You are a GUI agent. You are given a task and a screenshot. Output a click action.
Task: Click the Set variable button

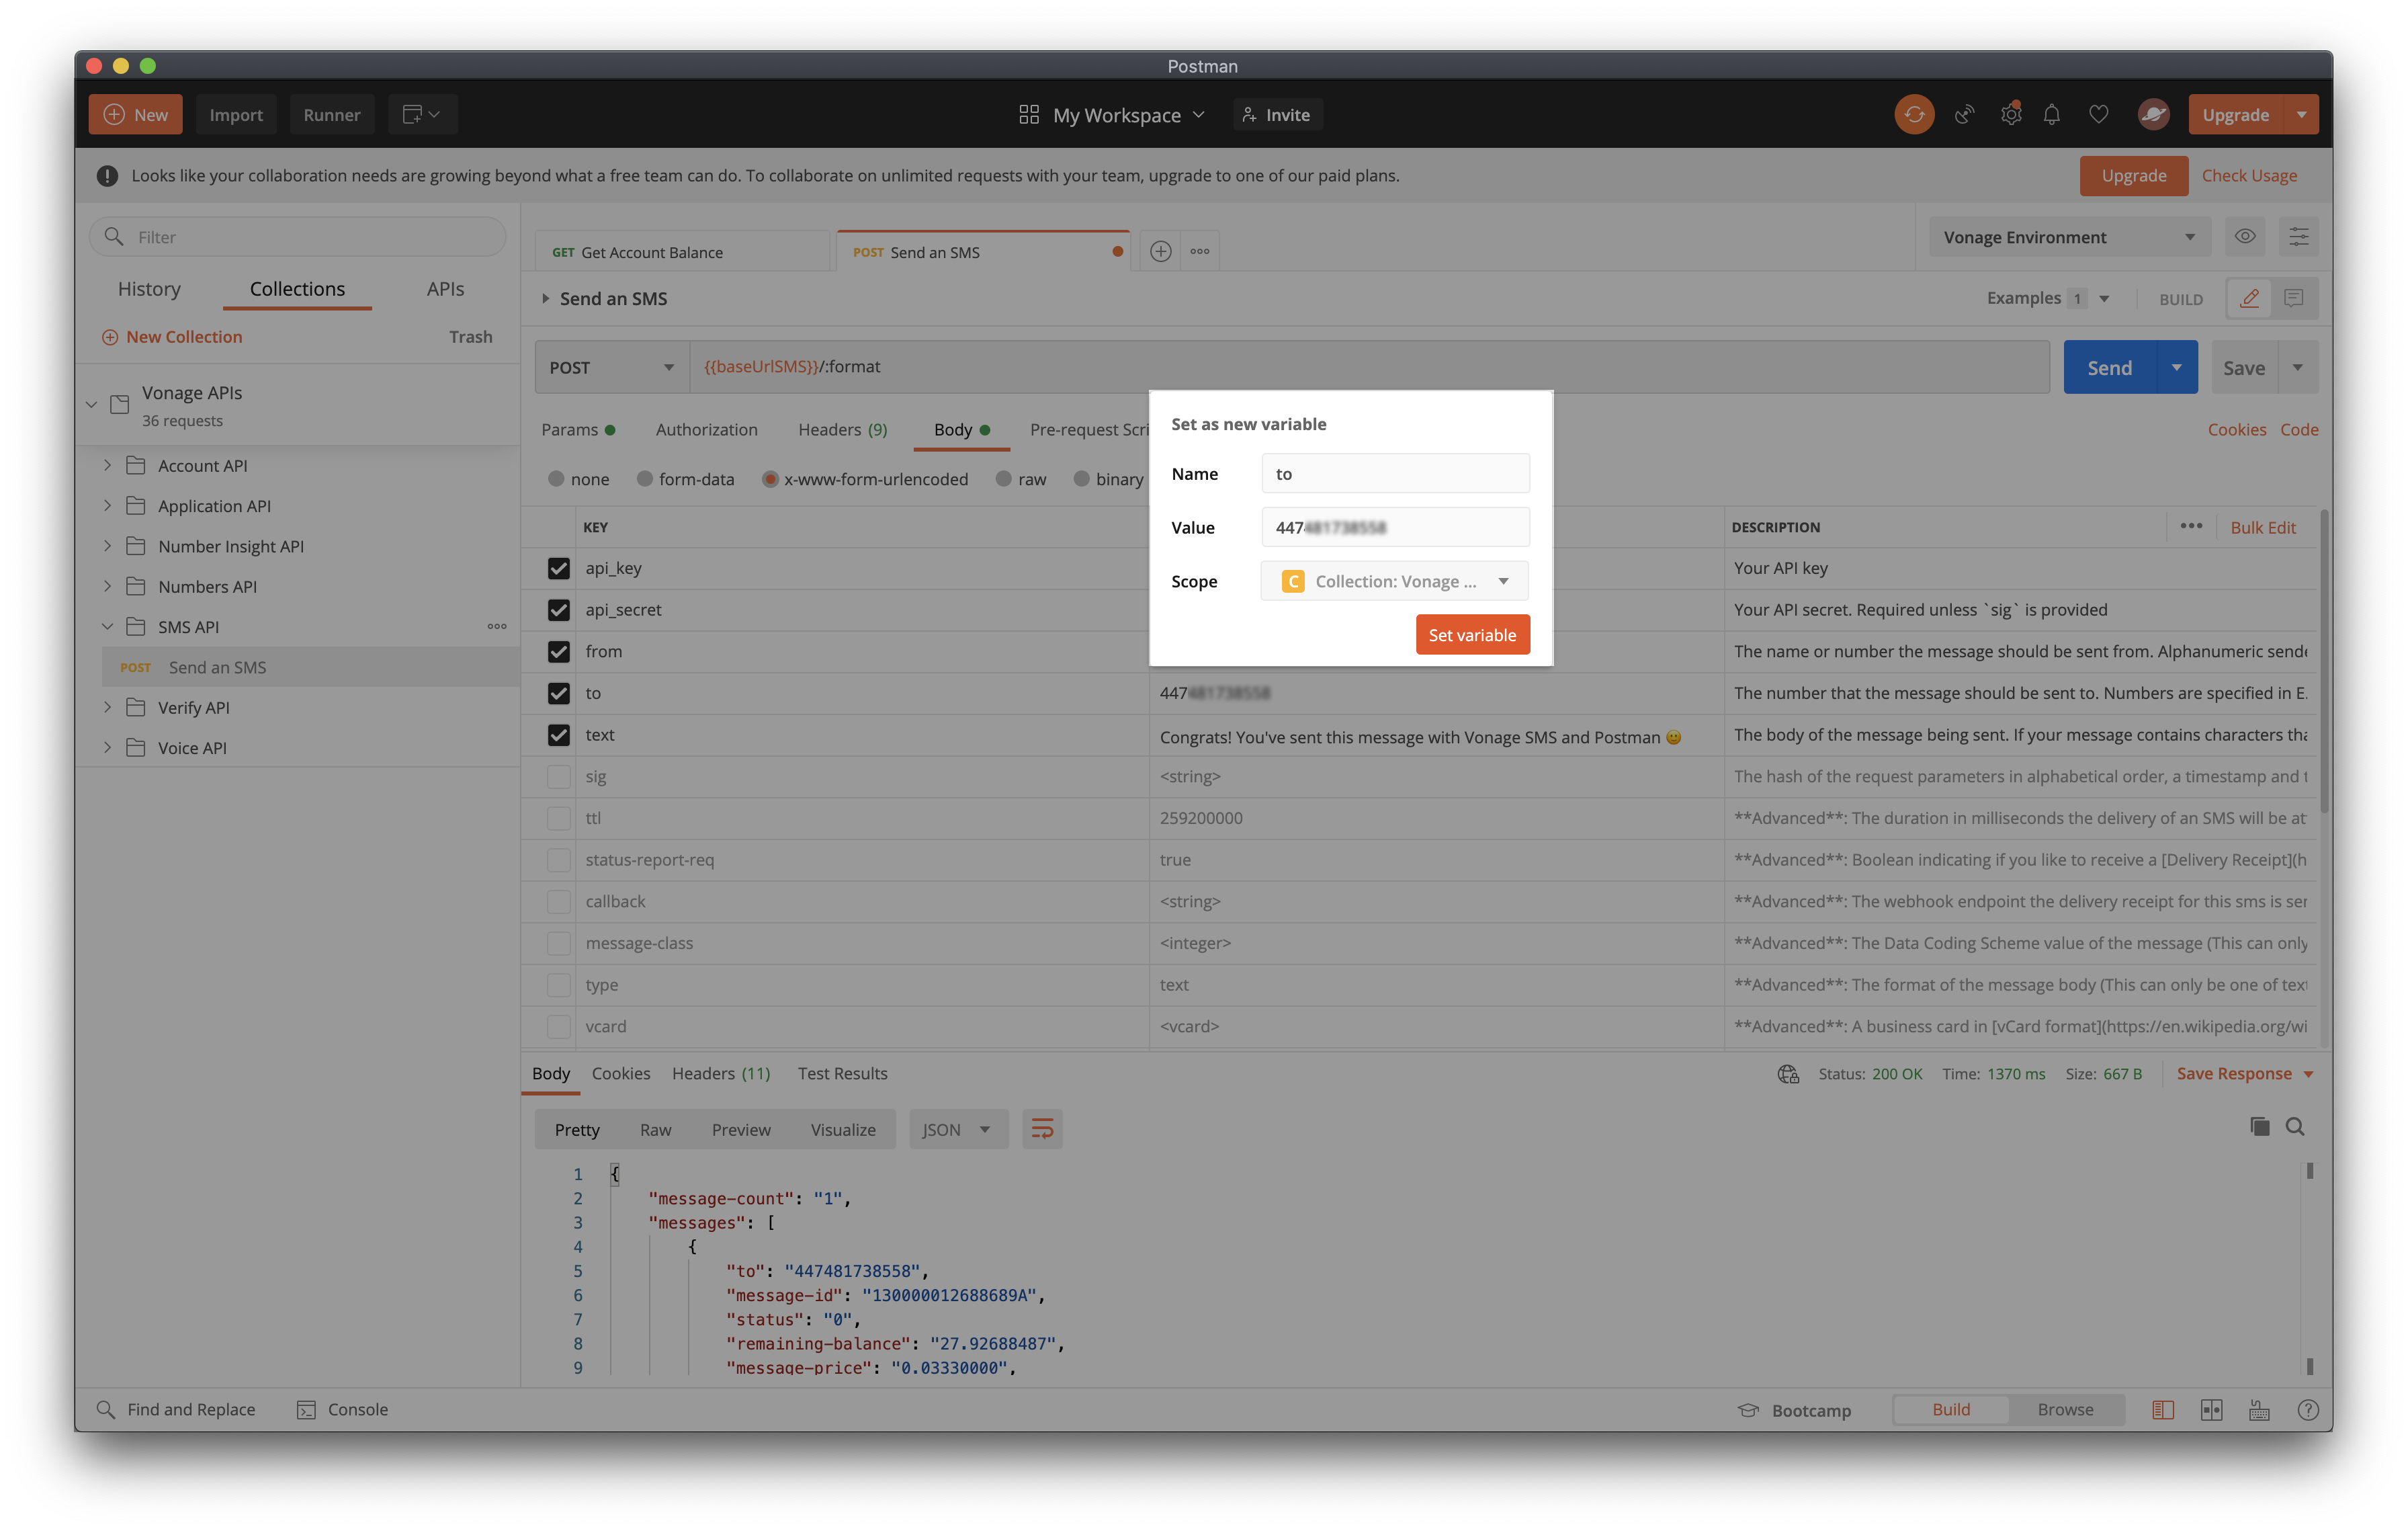click(x=1472, y=634)
